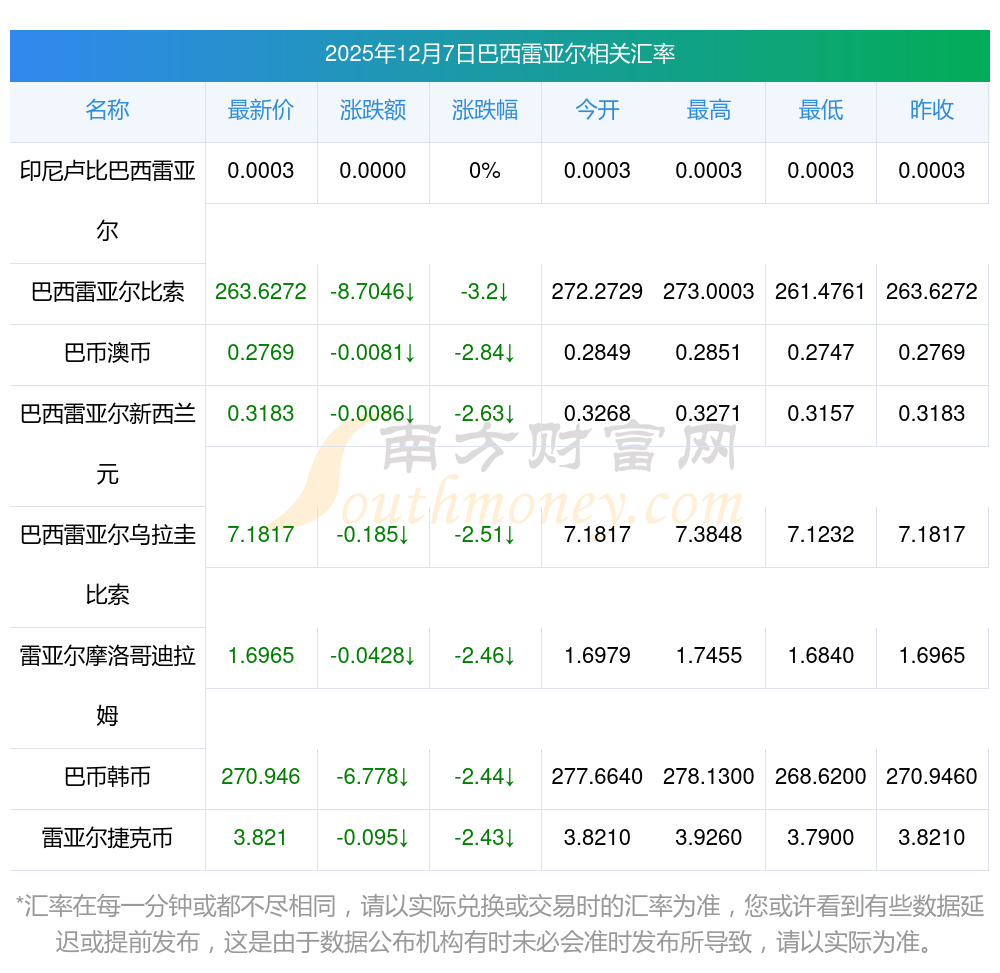
Task: Click the latest price 7.1817 in green
Action: point(261,534)
